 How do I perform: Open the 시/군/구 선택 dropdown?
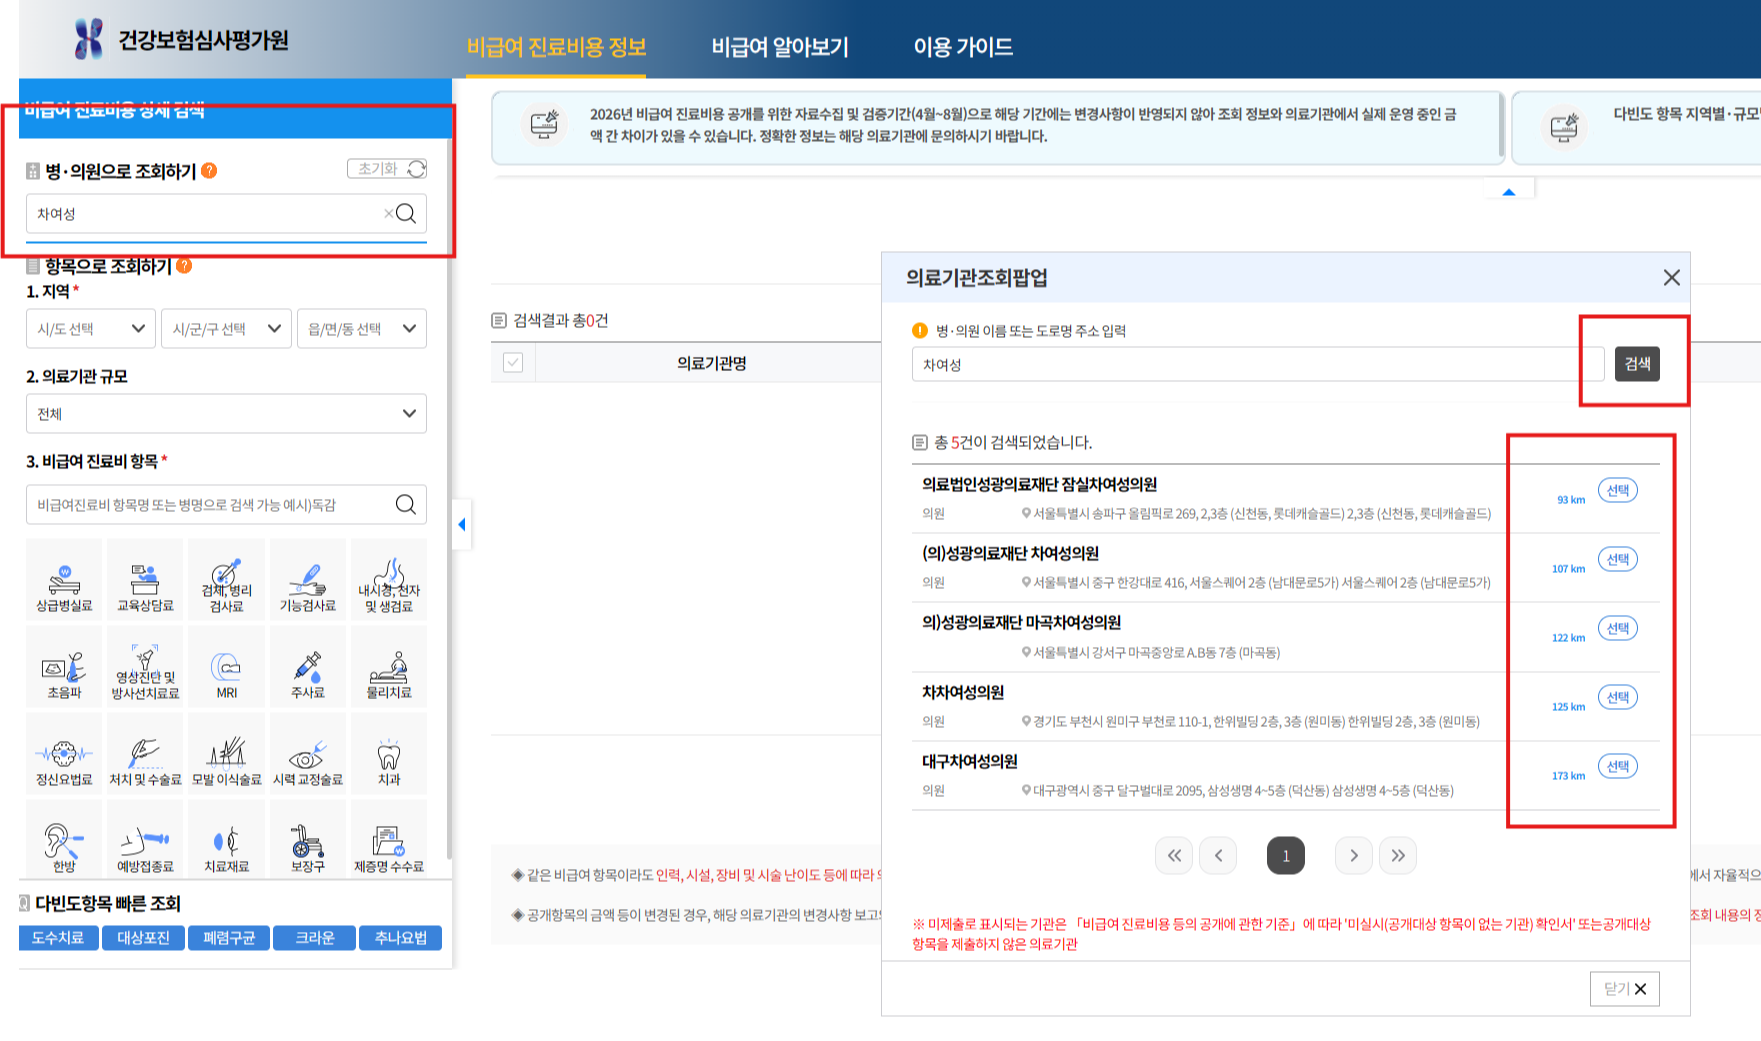click(226, 328)
